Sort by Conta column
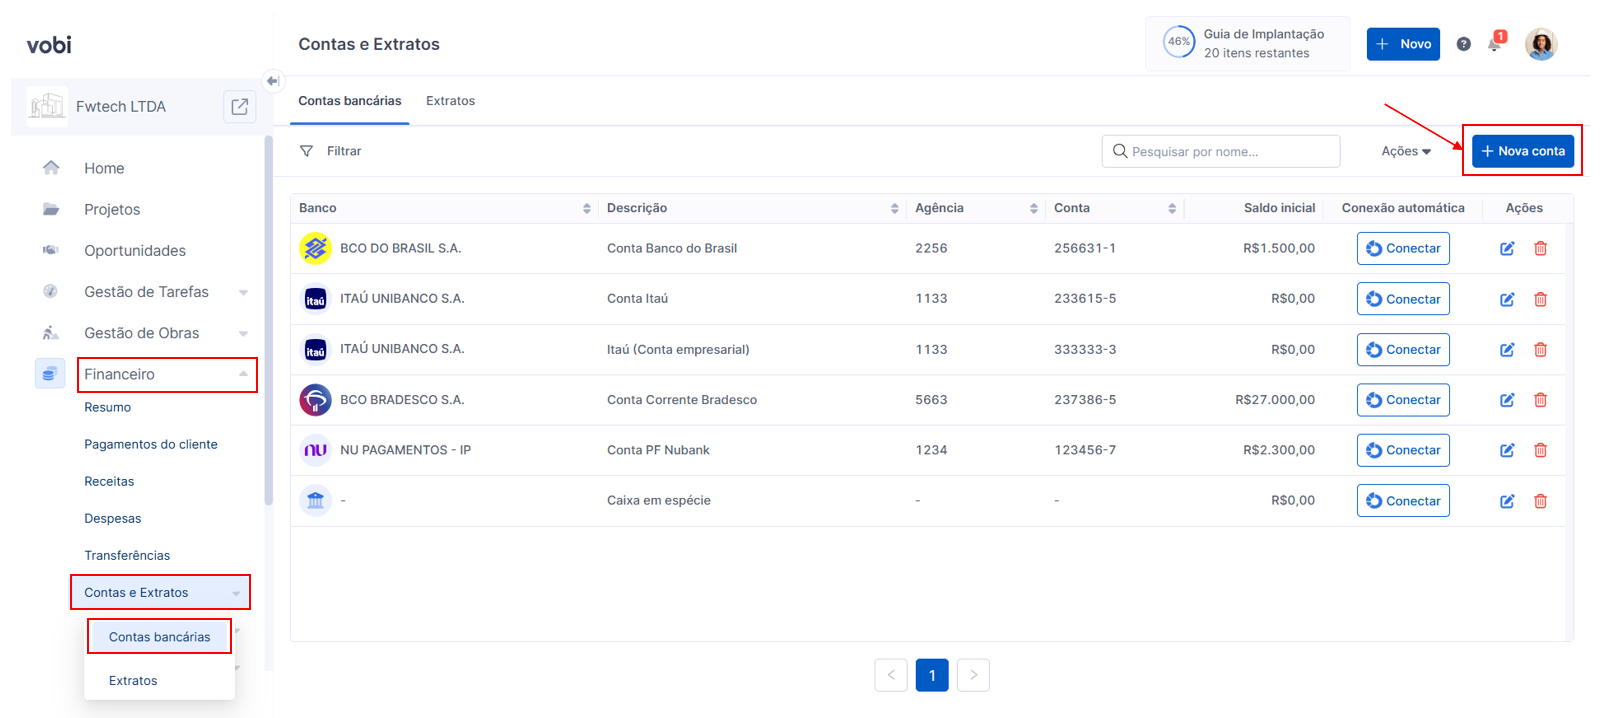The image size is (1600, 718). coord(1172,208)
